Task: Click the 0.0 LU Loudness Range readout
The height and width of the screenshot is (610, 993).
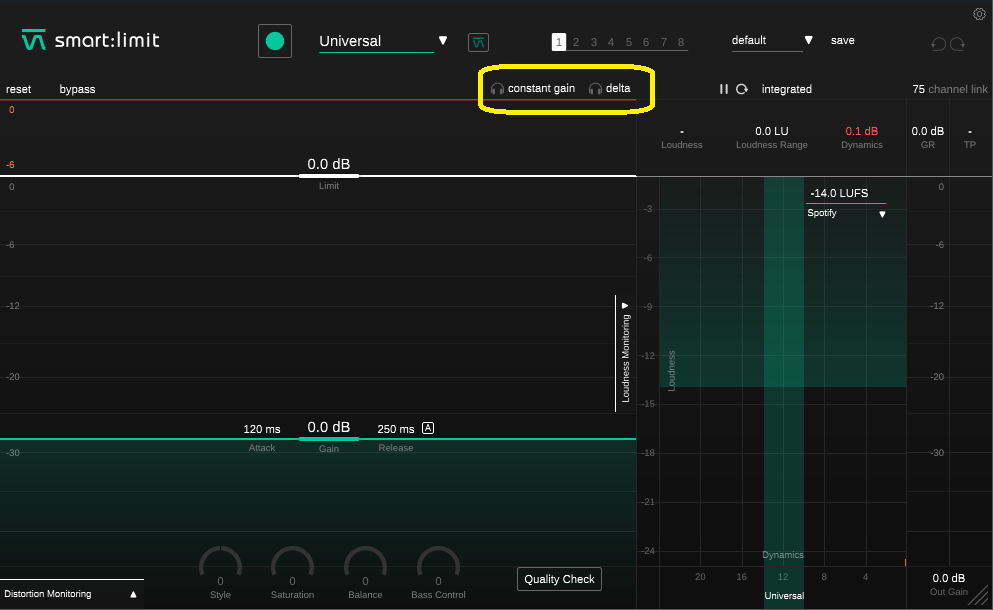Action: (771, 131)
